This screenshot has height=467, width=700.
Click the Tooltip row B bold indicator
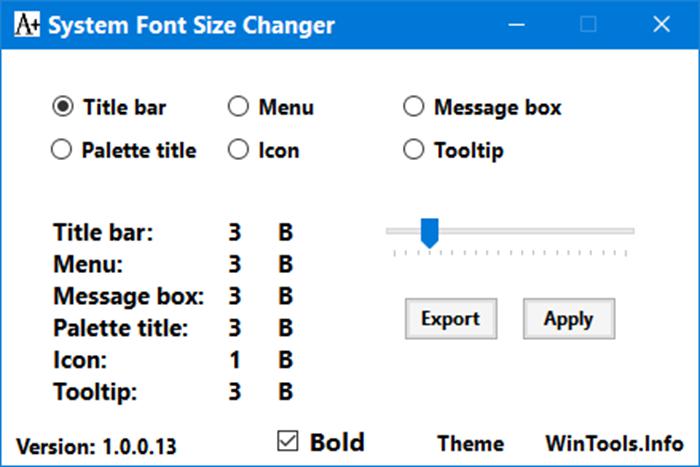(286, 392)
